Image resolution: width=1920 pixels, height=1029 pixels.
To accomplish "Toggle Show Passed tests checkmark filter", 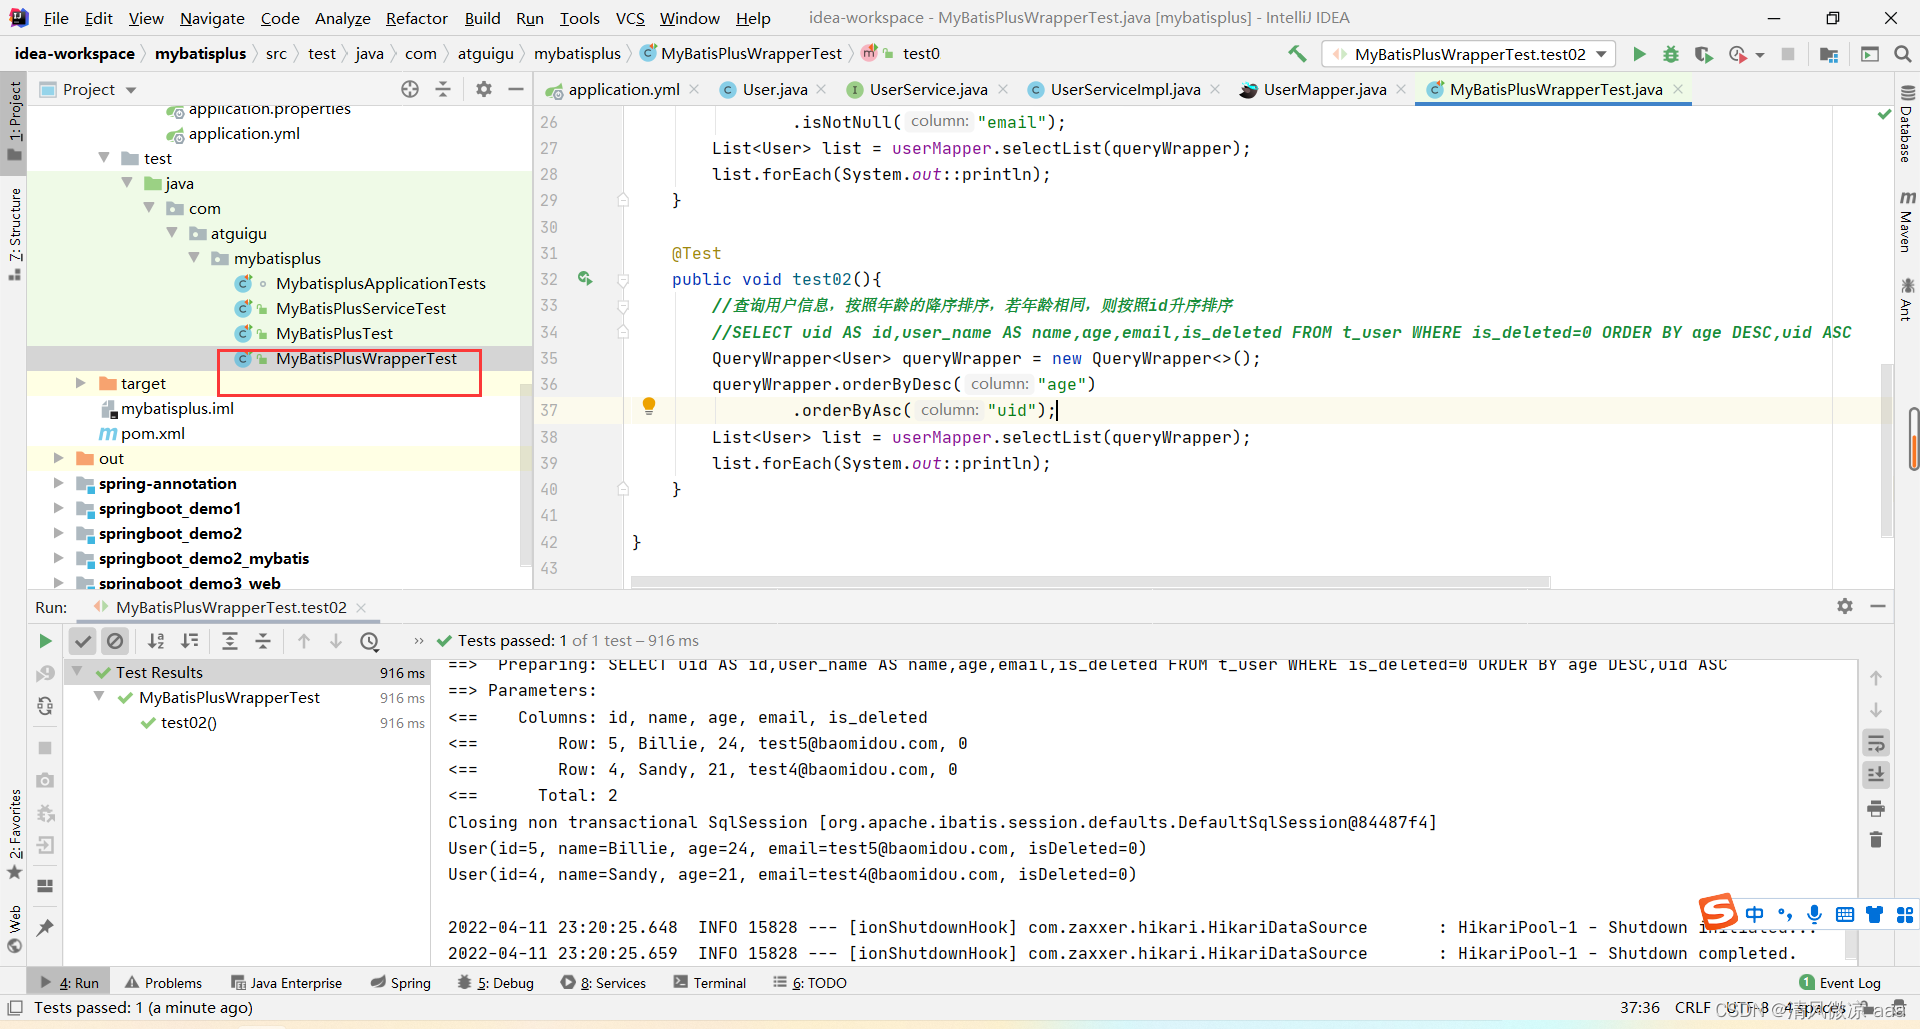I will (83, 641).
